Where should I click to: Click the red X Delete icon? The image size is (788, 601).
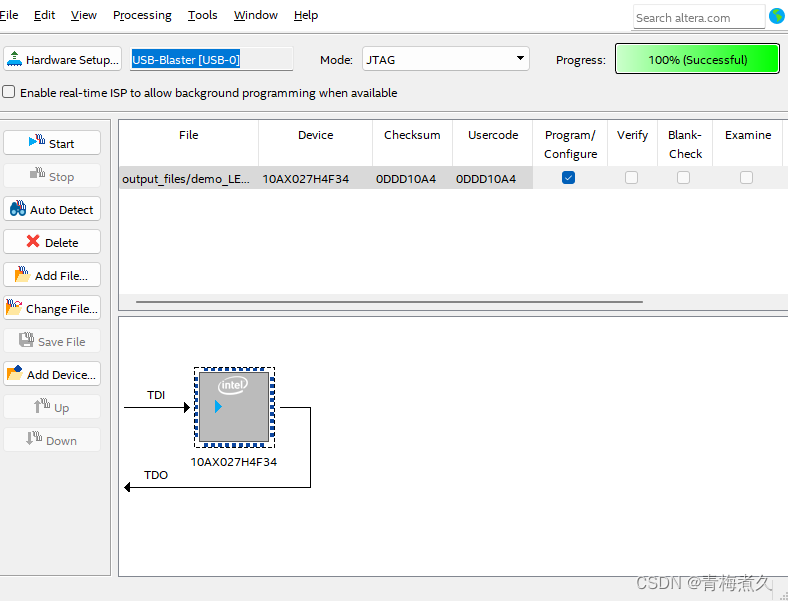33,242
